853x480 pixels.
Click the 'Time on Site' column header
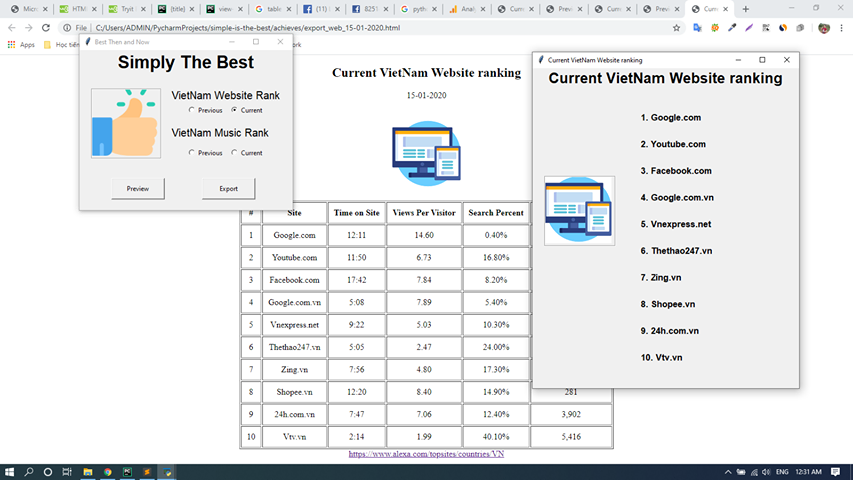(357, 213)
